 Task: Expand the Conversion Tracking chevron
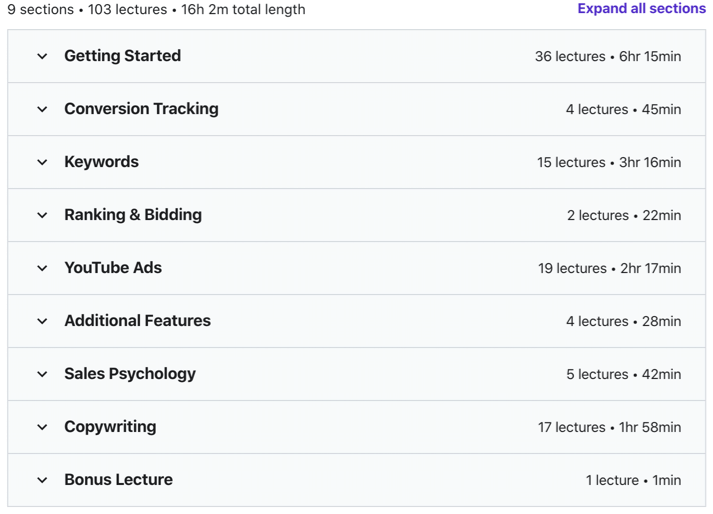(x=42, y=109)
